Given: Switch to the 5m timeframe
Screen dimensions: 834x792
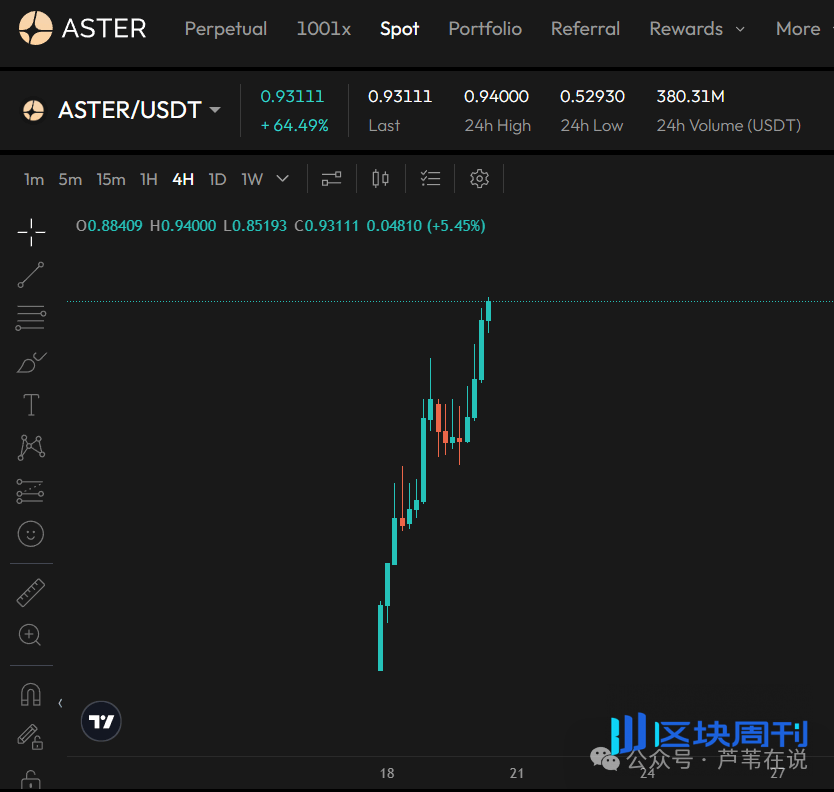Looking at the screenshot, I should [70, 179].
